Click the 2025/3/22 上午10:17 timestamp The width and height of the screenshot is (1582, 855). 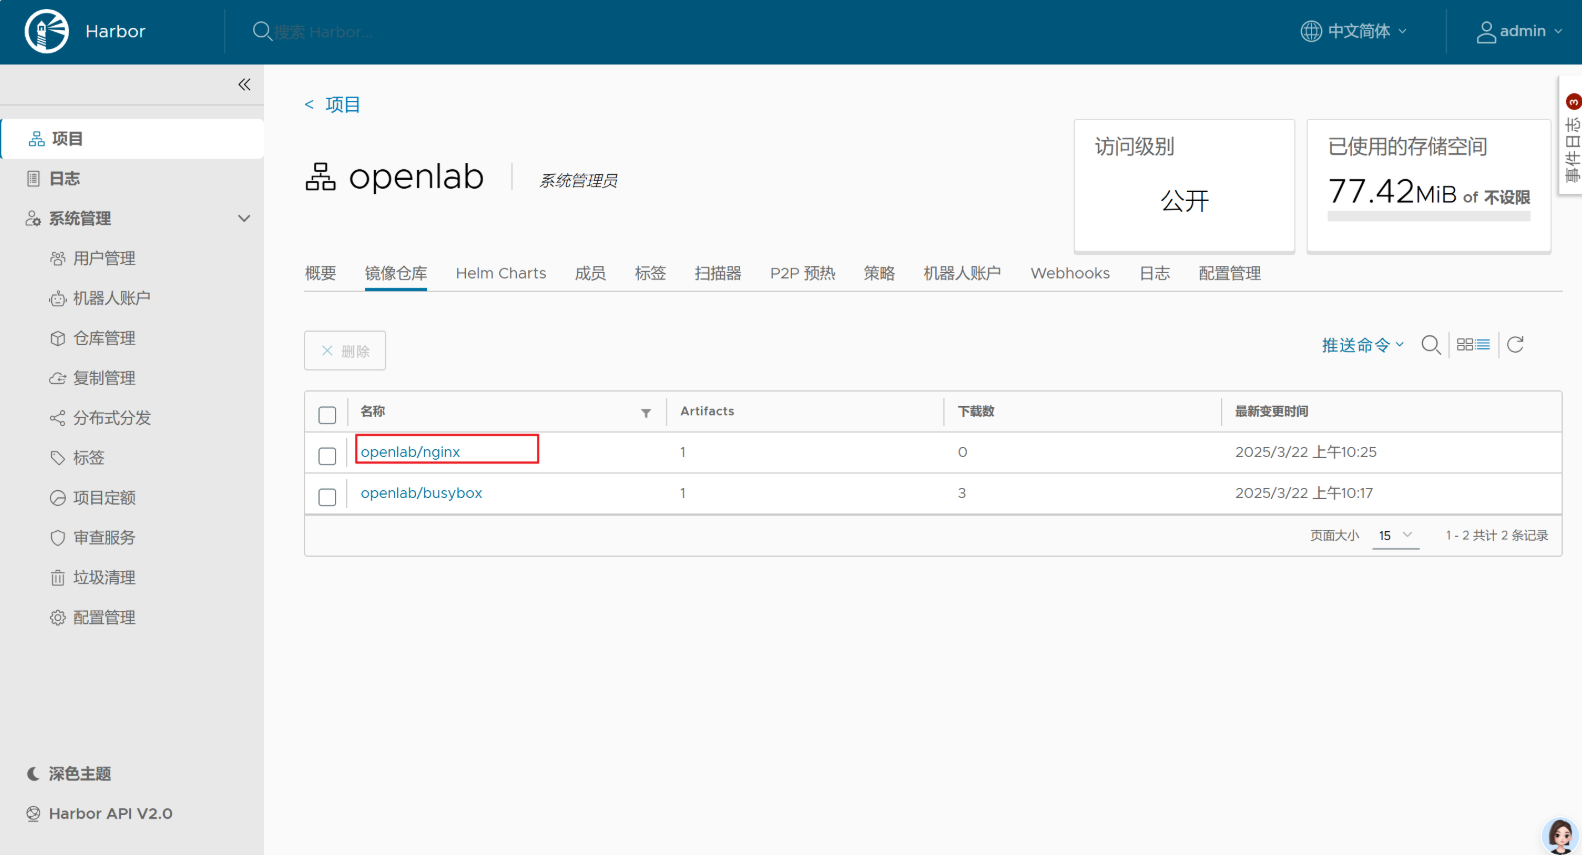[x=1304, y=493]
